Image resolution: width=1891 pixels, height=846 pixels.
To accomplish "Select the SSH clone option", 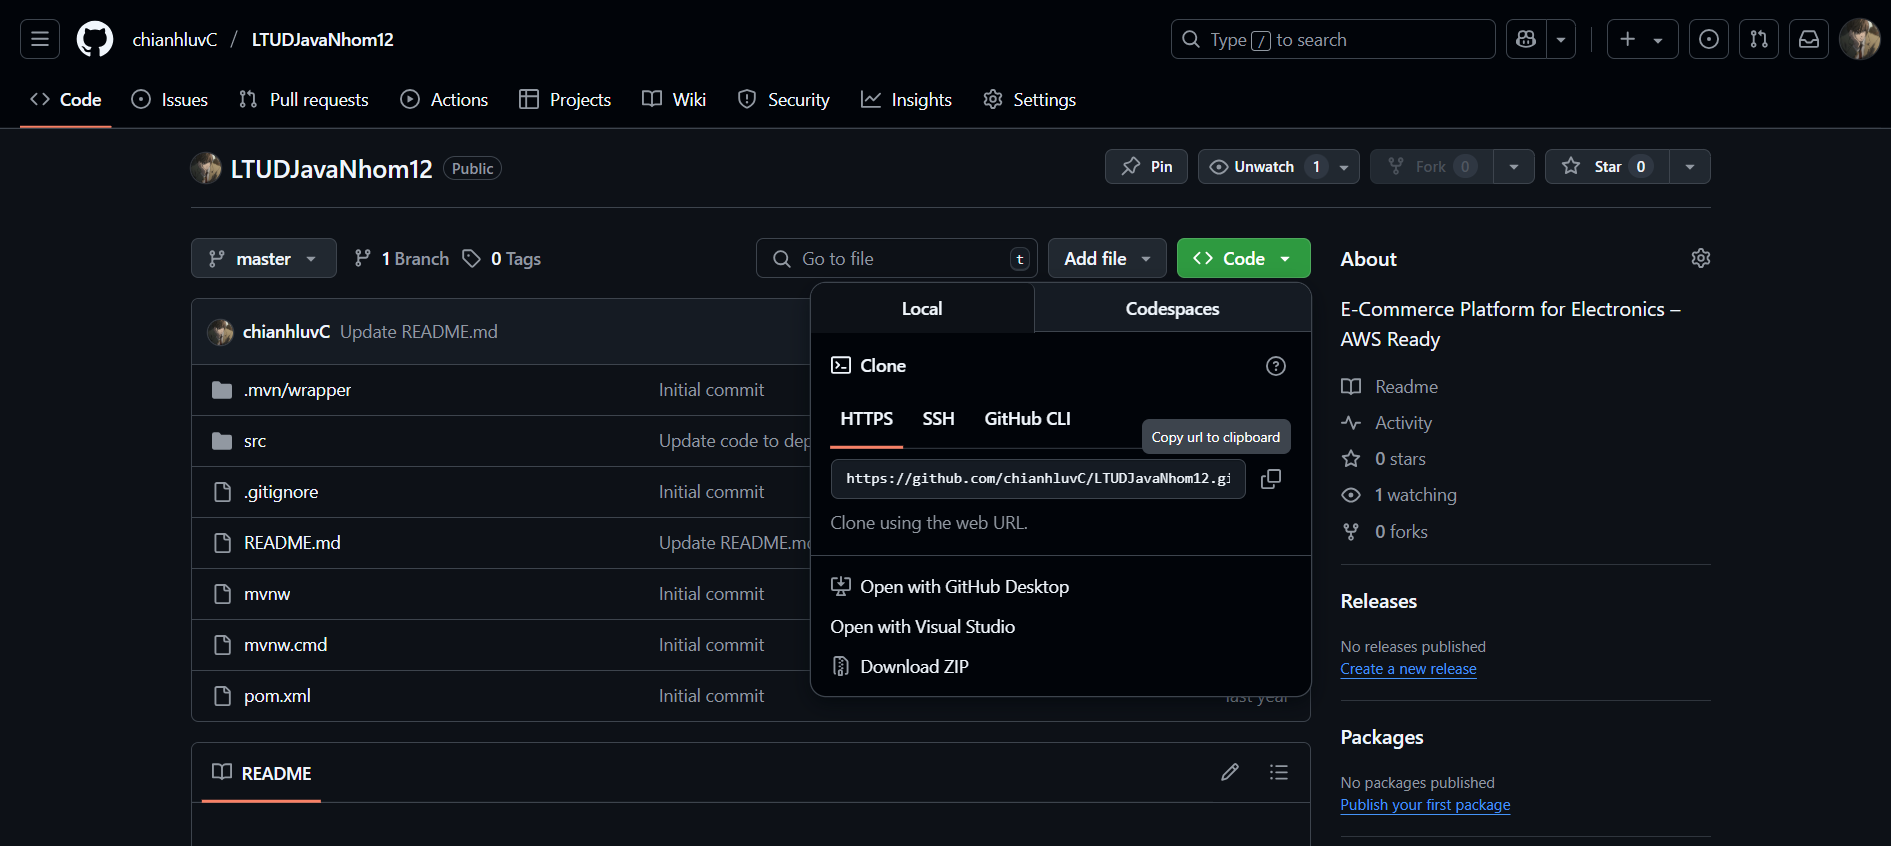I will pyautogui.click(x=938, y=419).
